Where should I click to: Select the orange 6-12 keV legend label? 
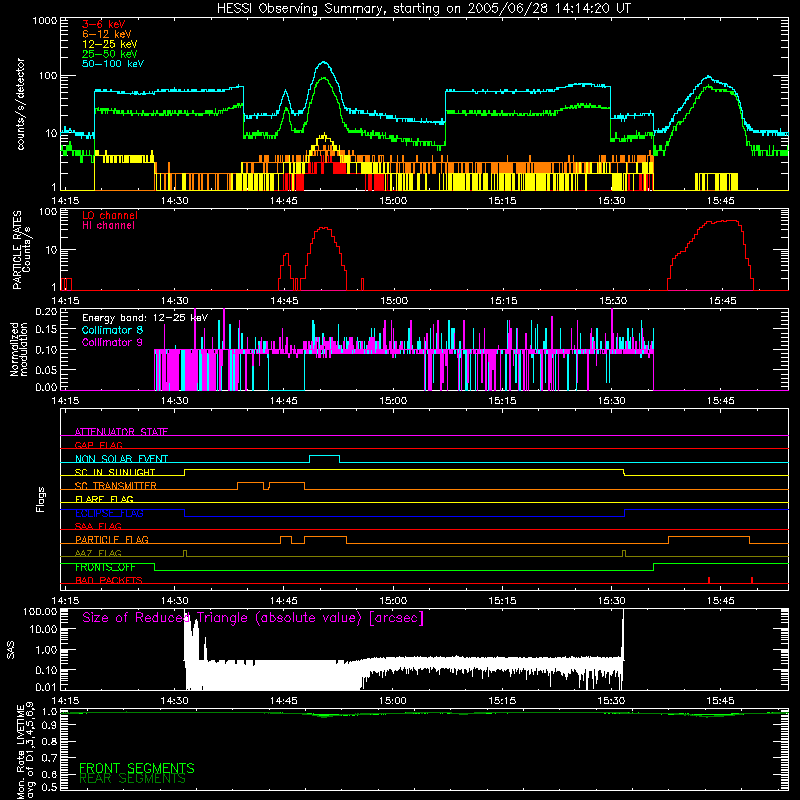(107, 34)
